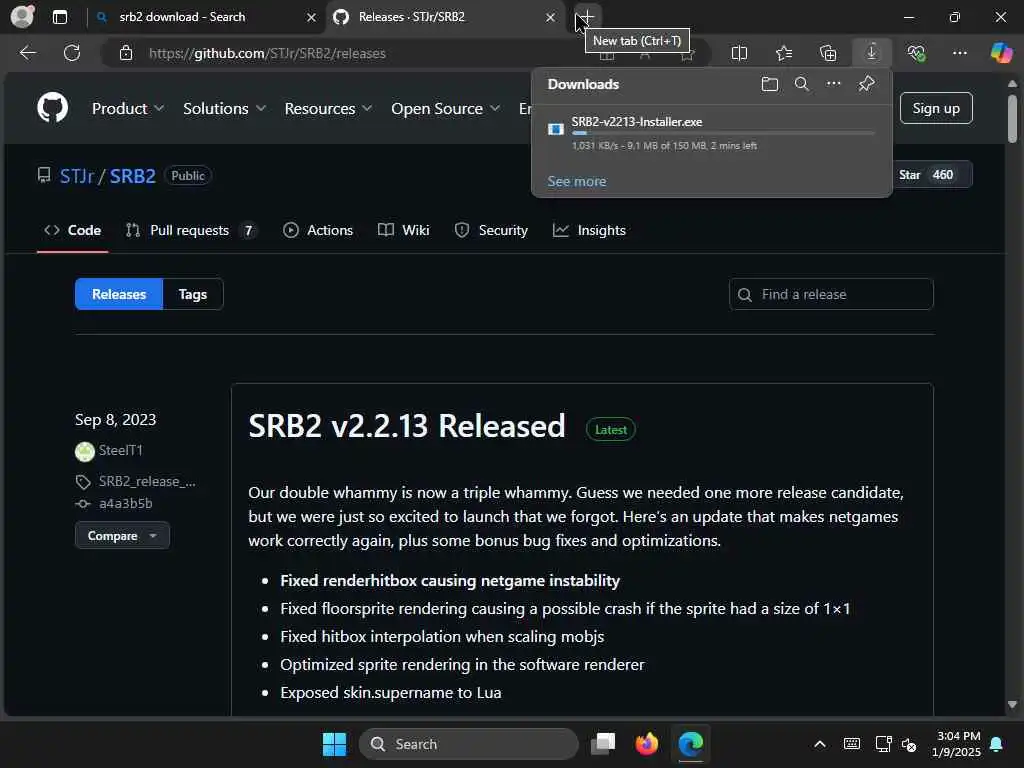Click the SRB2 installer file icon
This screenshot has width=1024, height=768.
(x=556, y=129)
